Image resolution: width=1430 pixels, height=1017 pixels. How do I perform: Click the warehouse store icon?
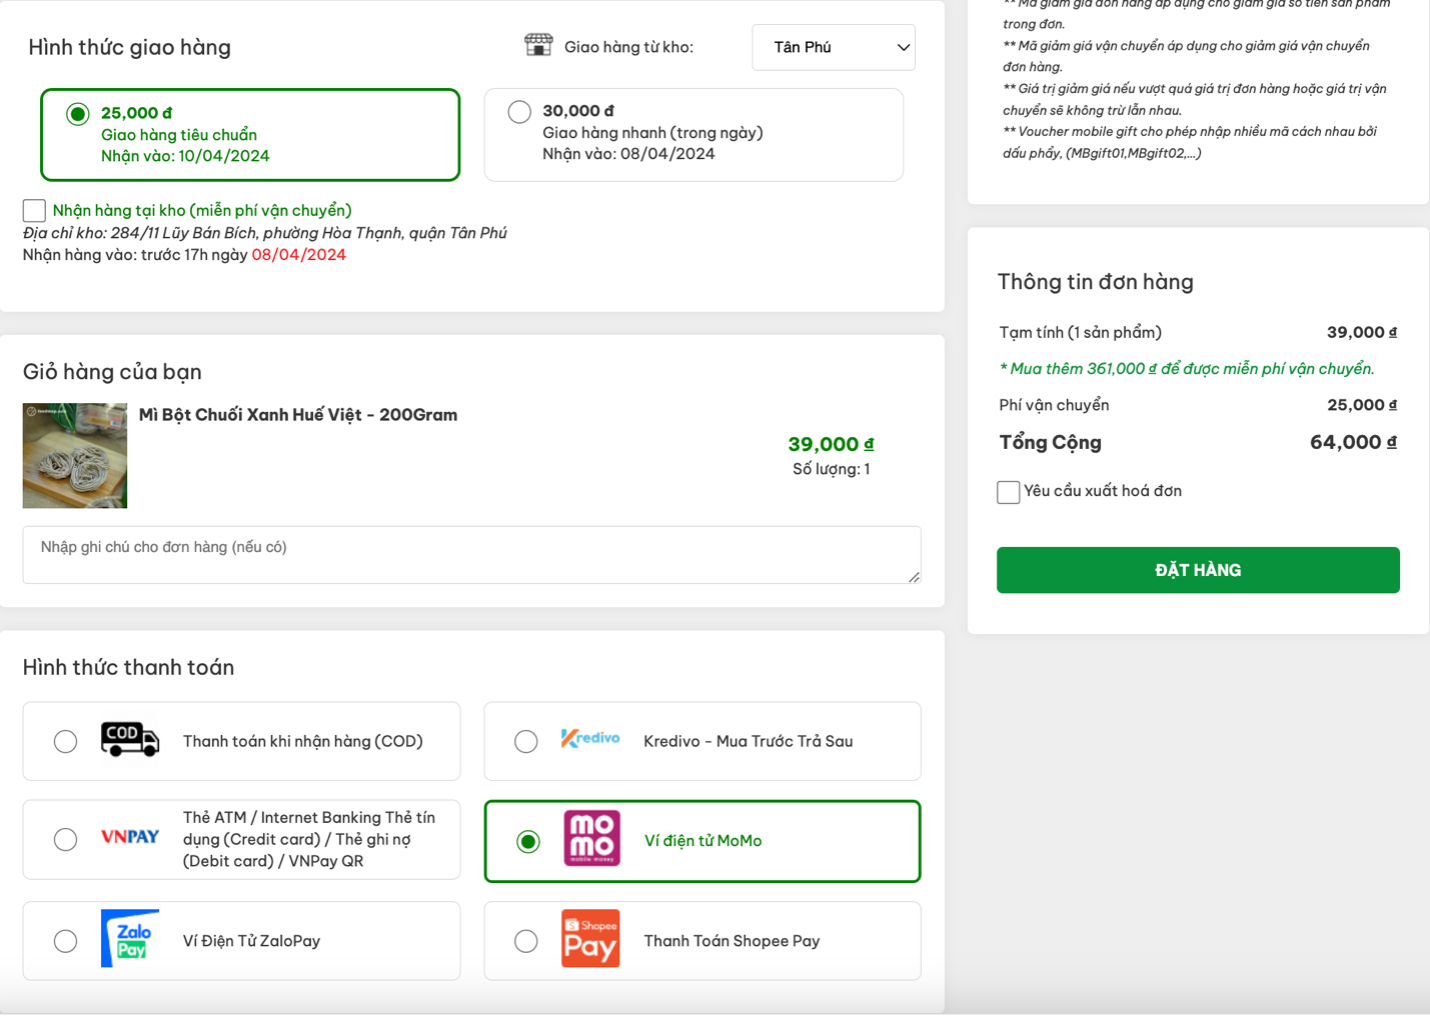(538, 45)
